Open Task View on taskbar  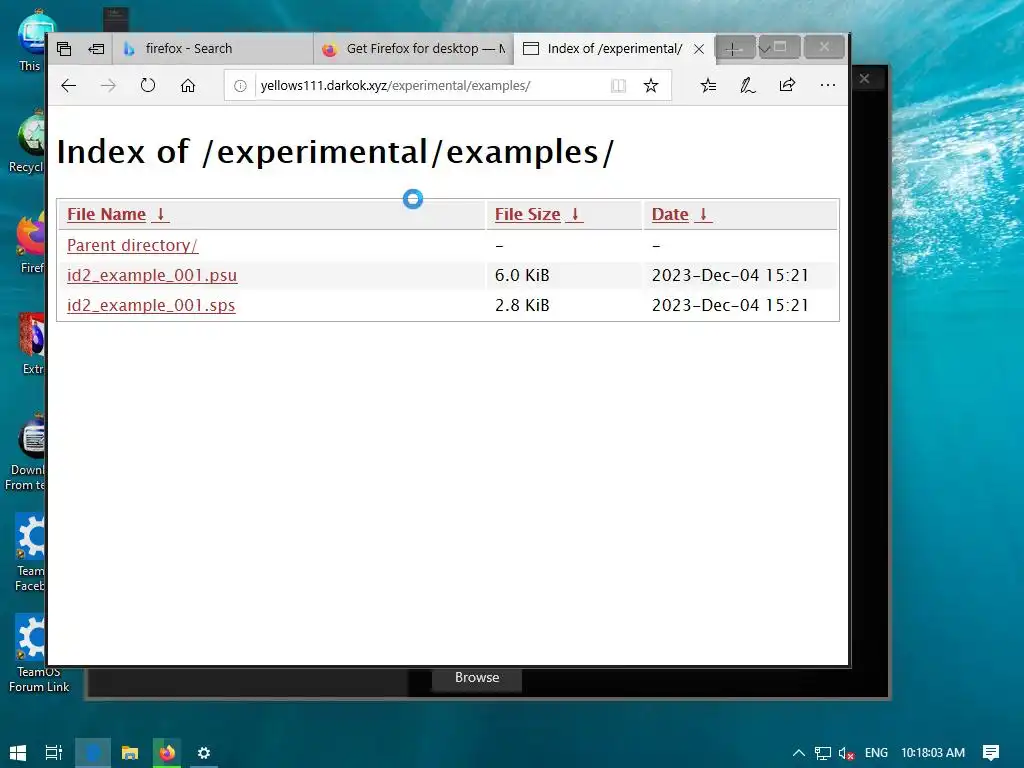point(54,753)
